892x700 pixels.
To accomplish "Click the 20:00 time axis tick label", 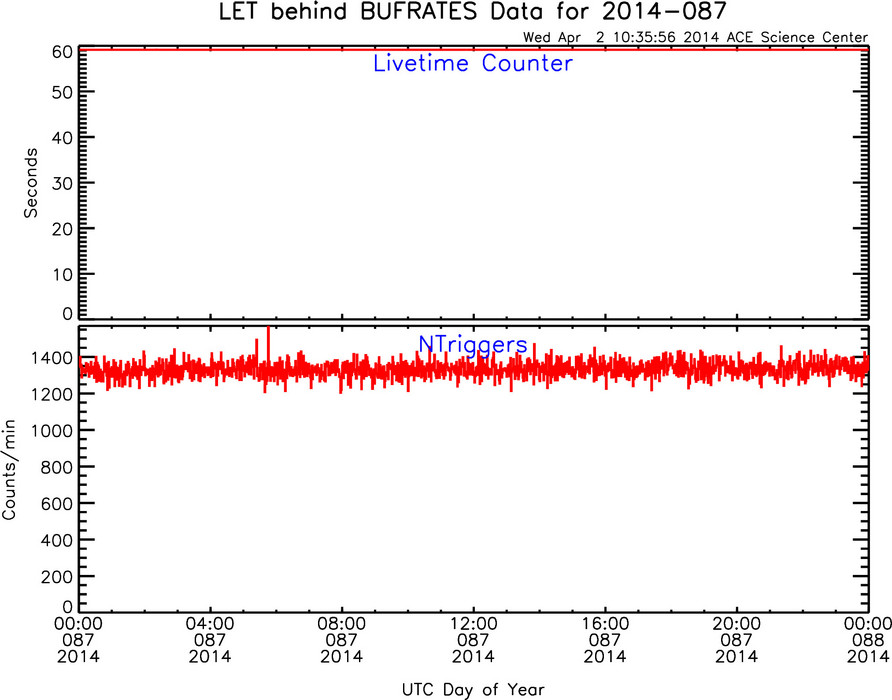I will [736, 640].
